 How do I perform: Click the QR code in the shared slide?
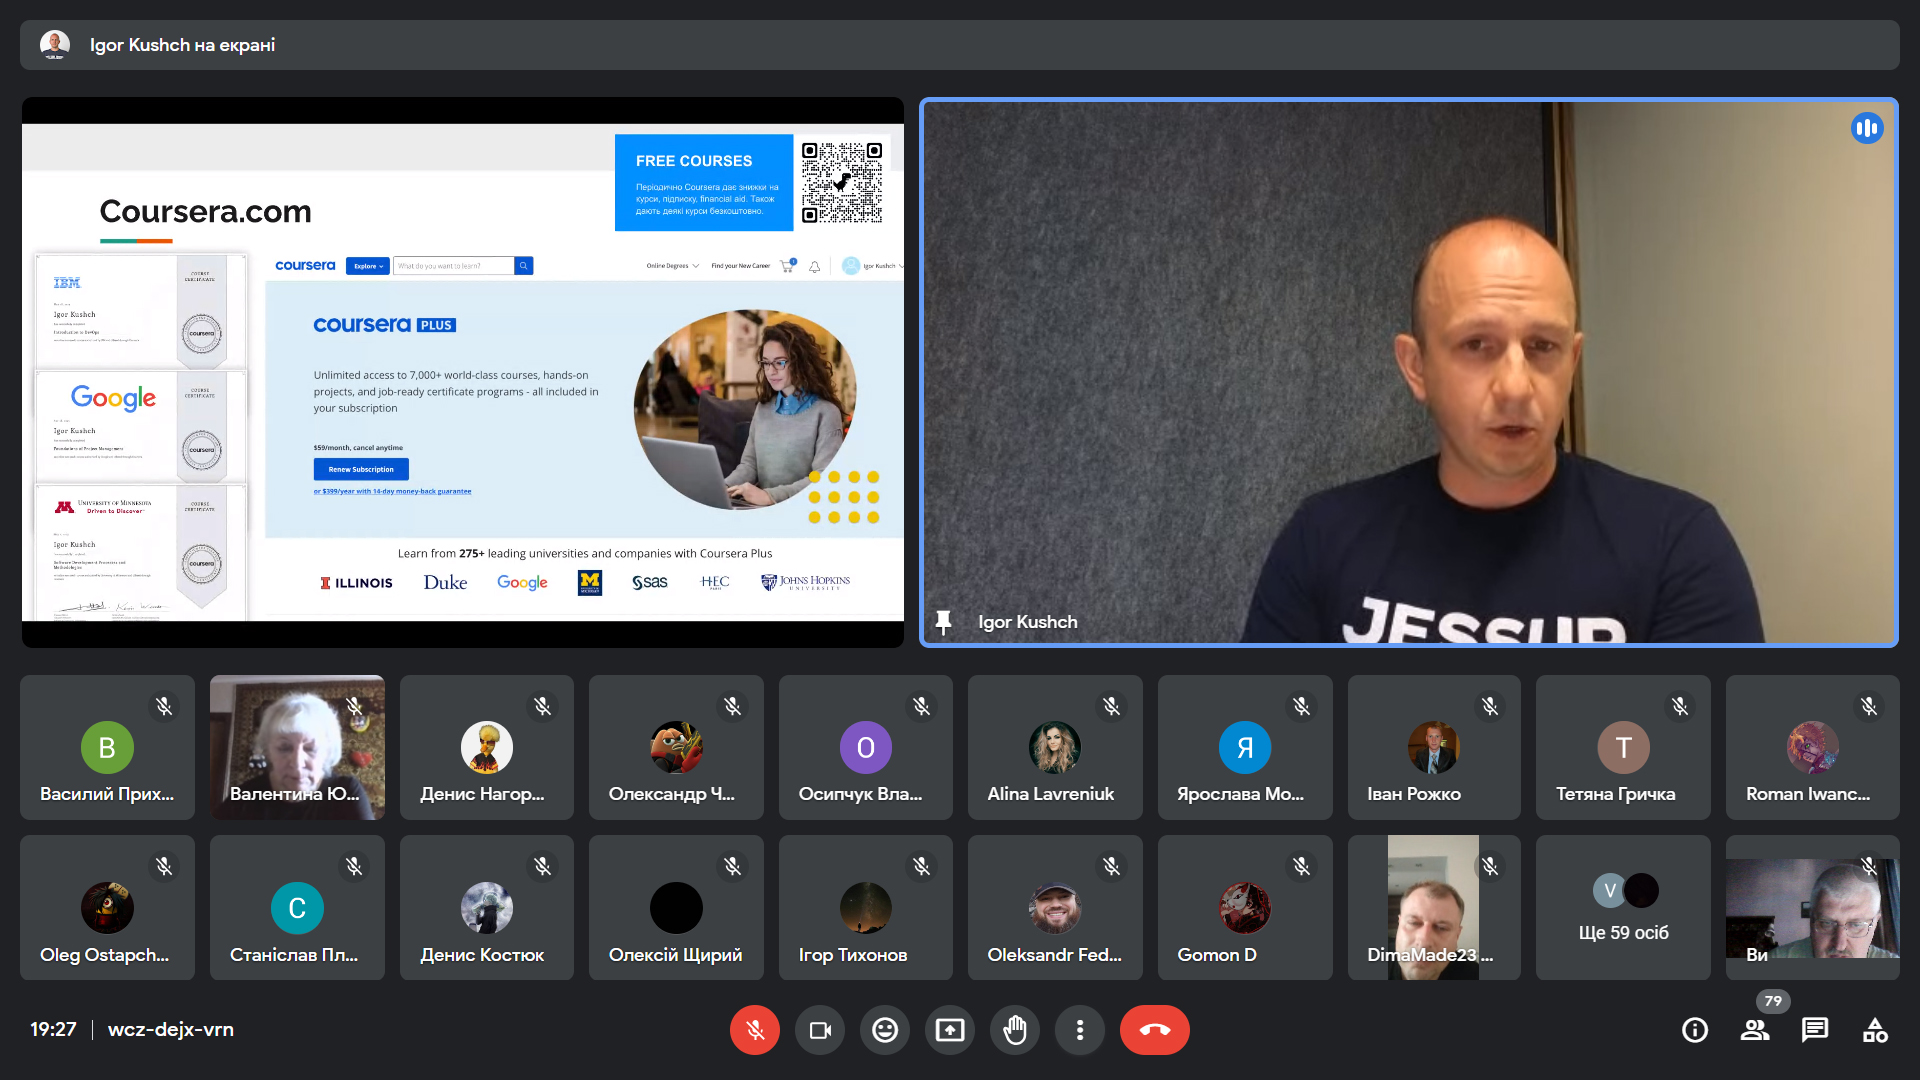tap(842, 182)
